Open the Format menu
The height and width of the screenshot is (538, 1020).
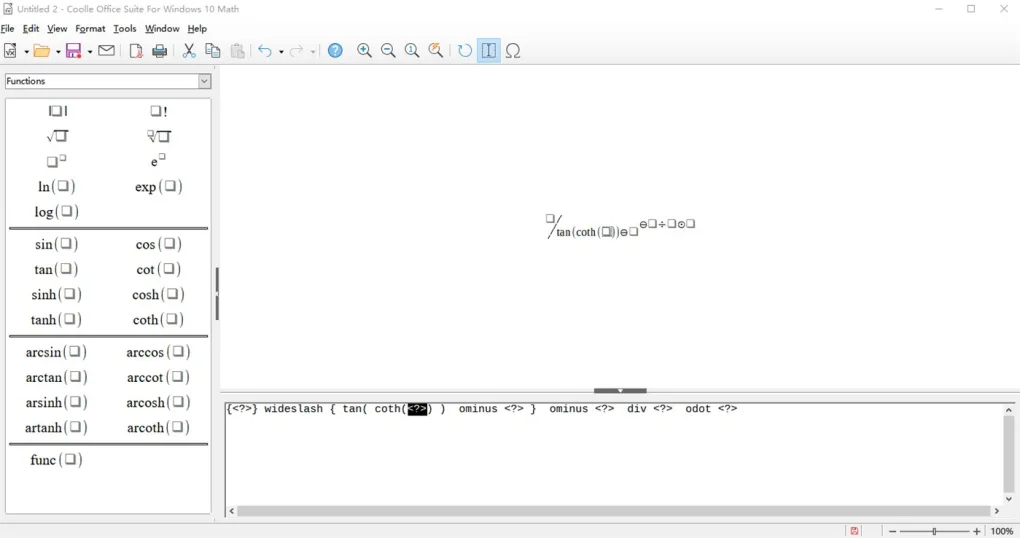90,29
